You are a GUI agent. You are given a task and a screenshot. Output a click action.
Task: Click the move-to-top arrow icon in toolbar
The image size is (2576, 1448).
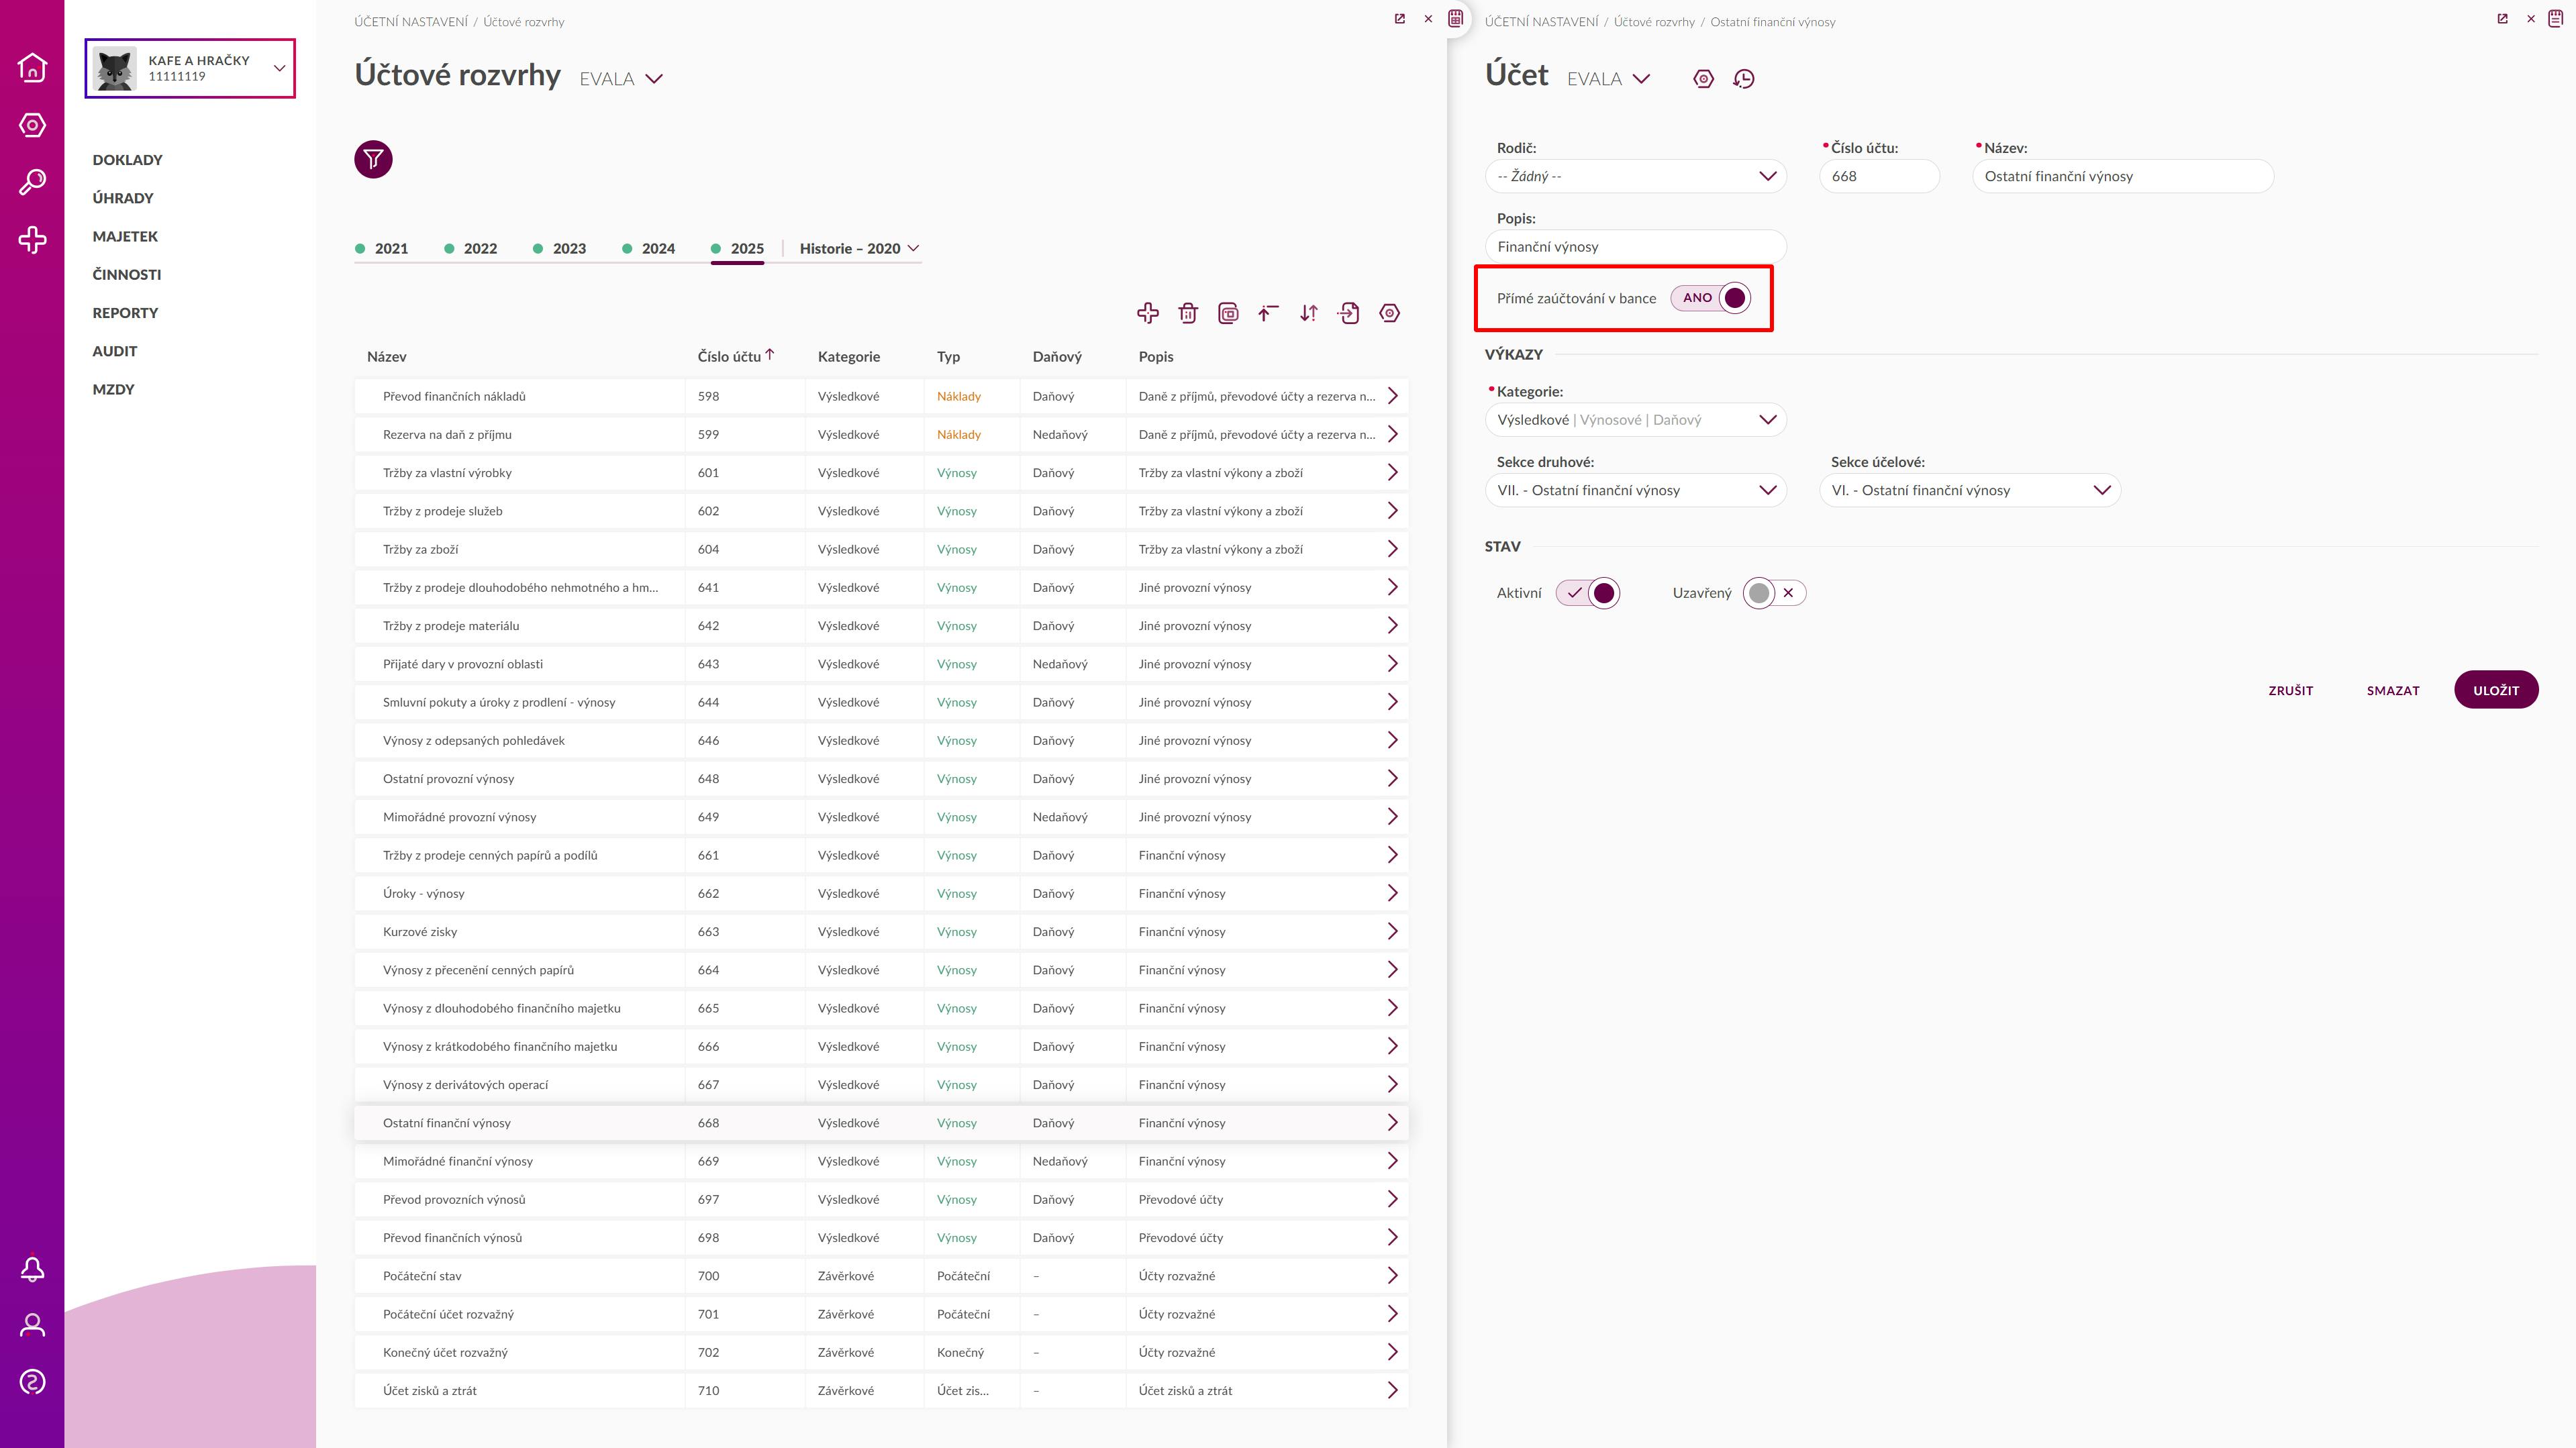1268,313
